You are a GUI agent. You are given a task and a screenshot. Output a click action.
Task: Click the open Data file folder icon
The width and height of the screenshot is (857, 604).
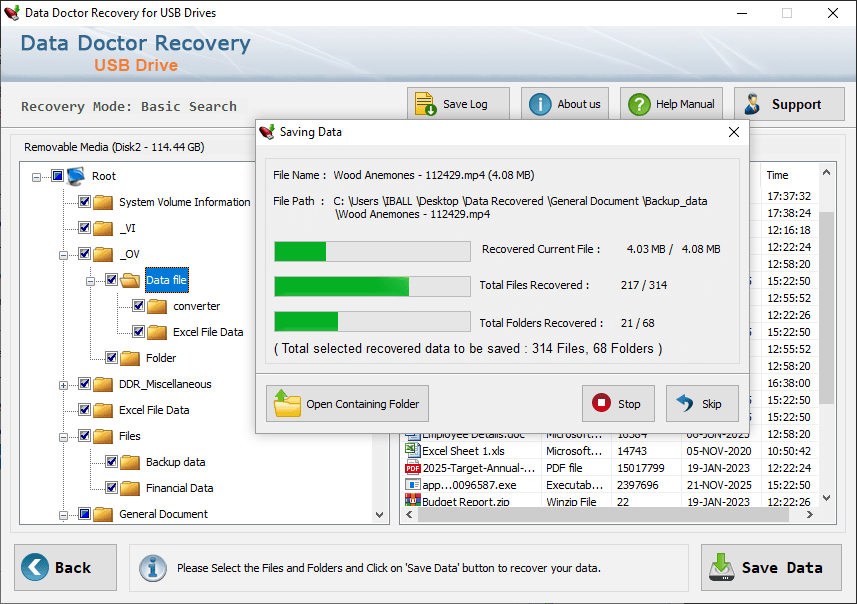coord(130,280)
